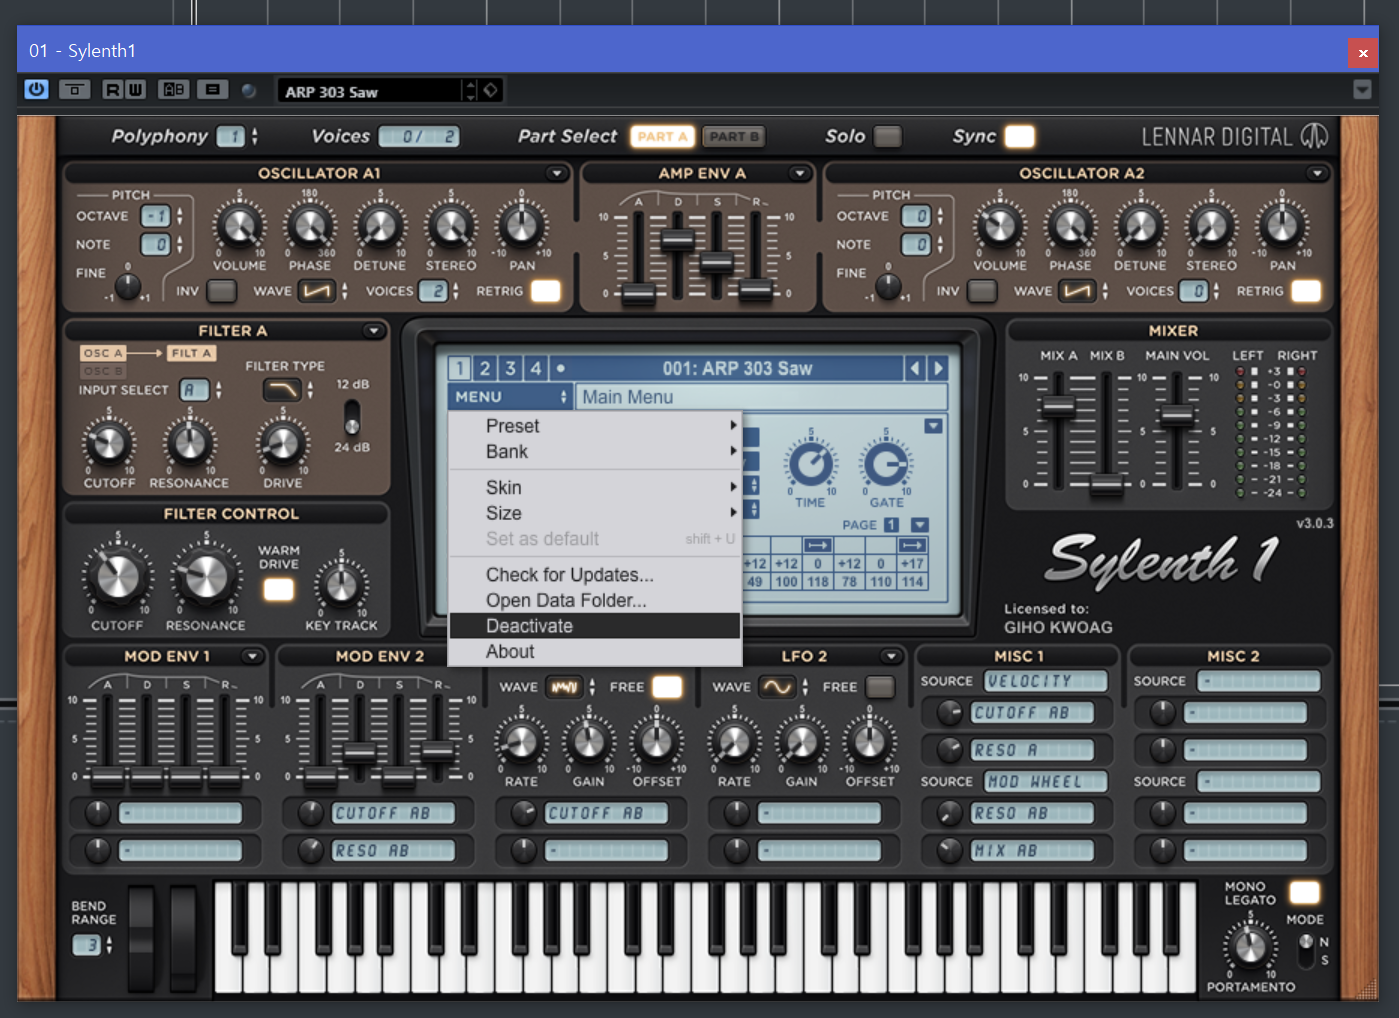This screenshot has height=1018, width=1399.
Task: Click Misc 1 VELOCITY source field
Action: [x=1046, y=681]
